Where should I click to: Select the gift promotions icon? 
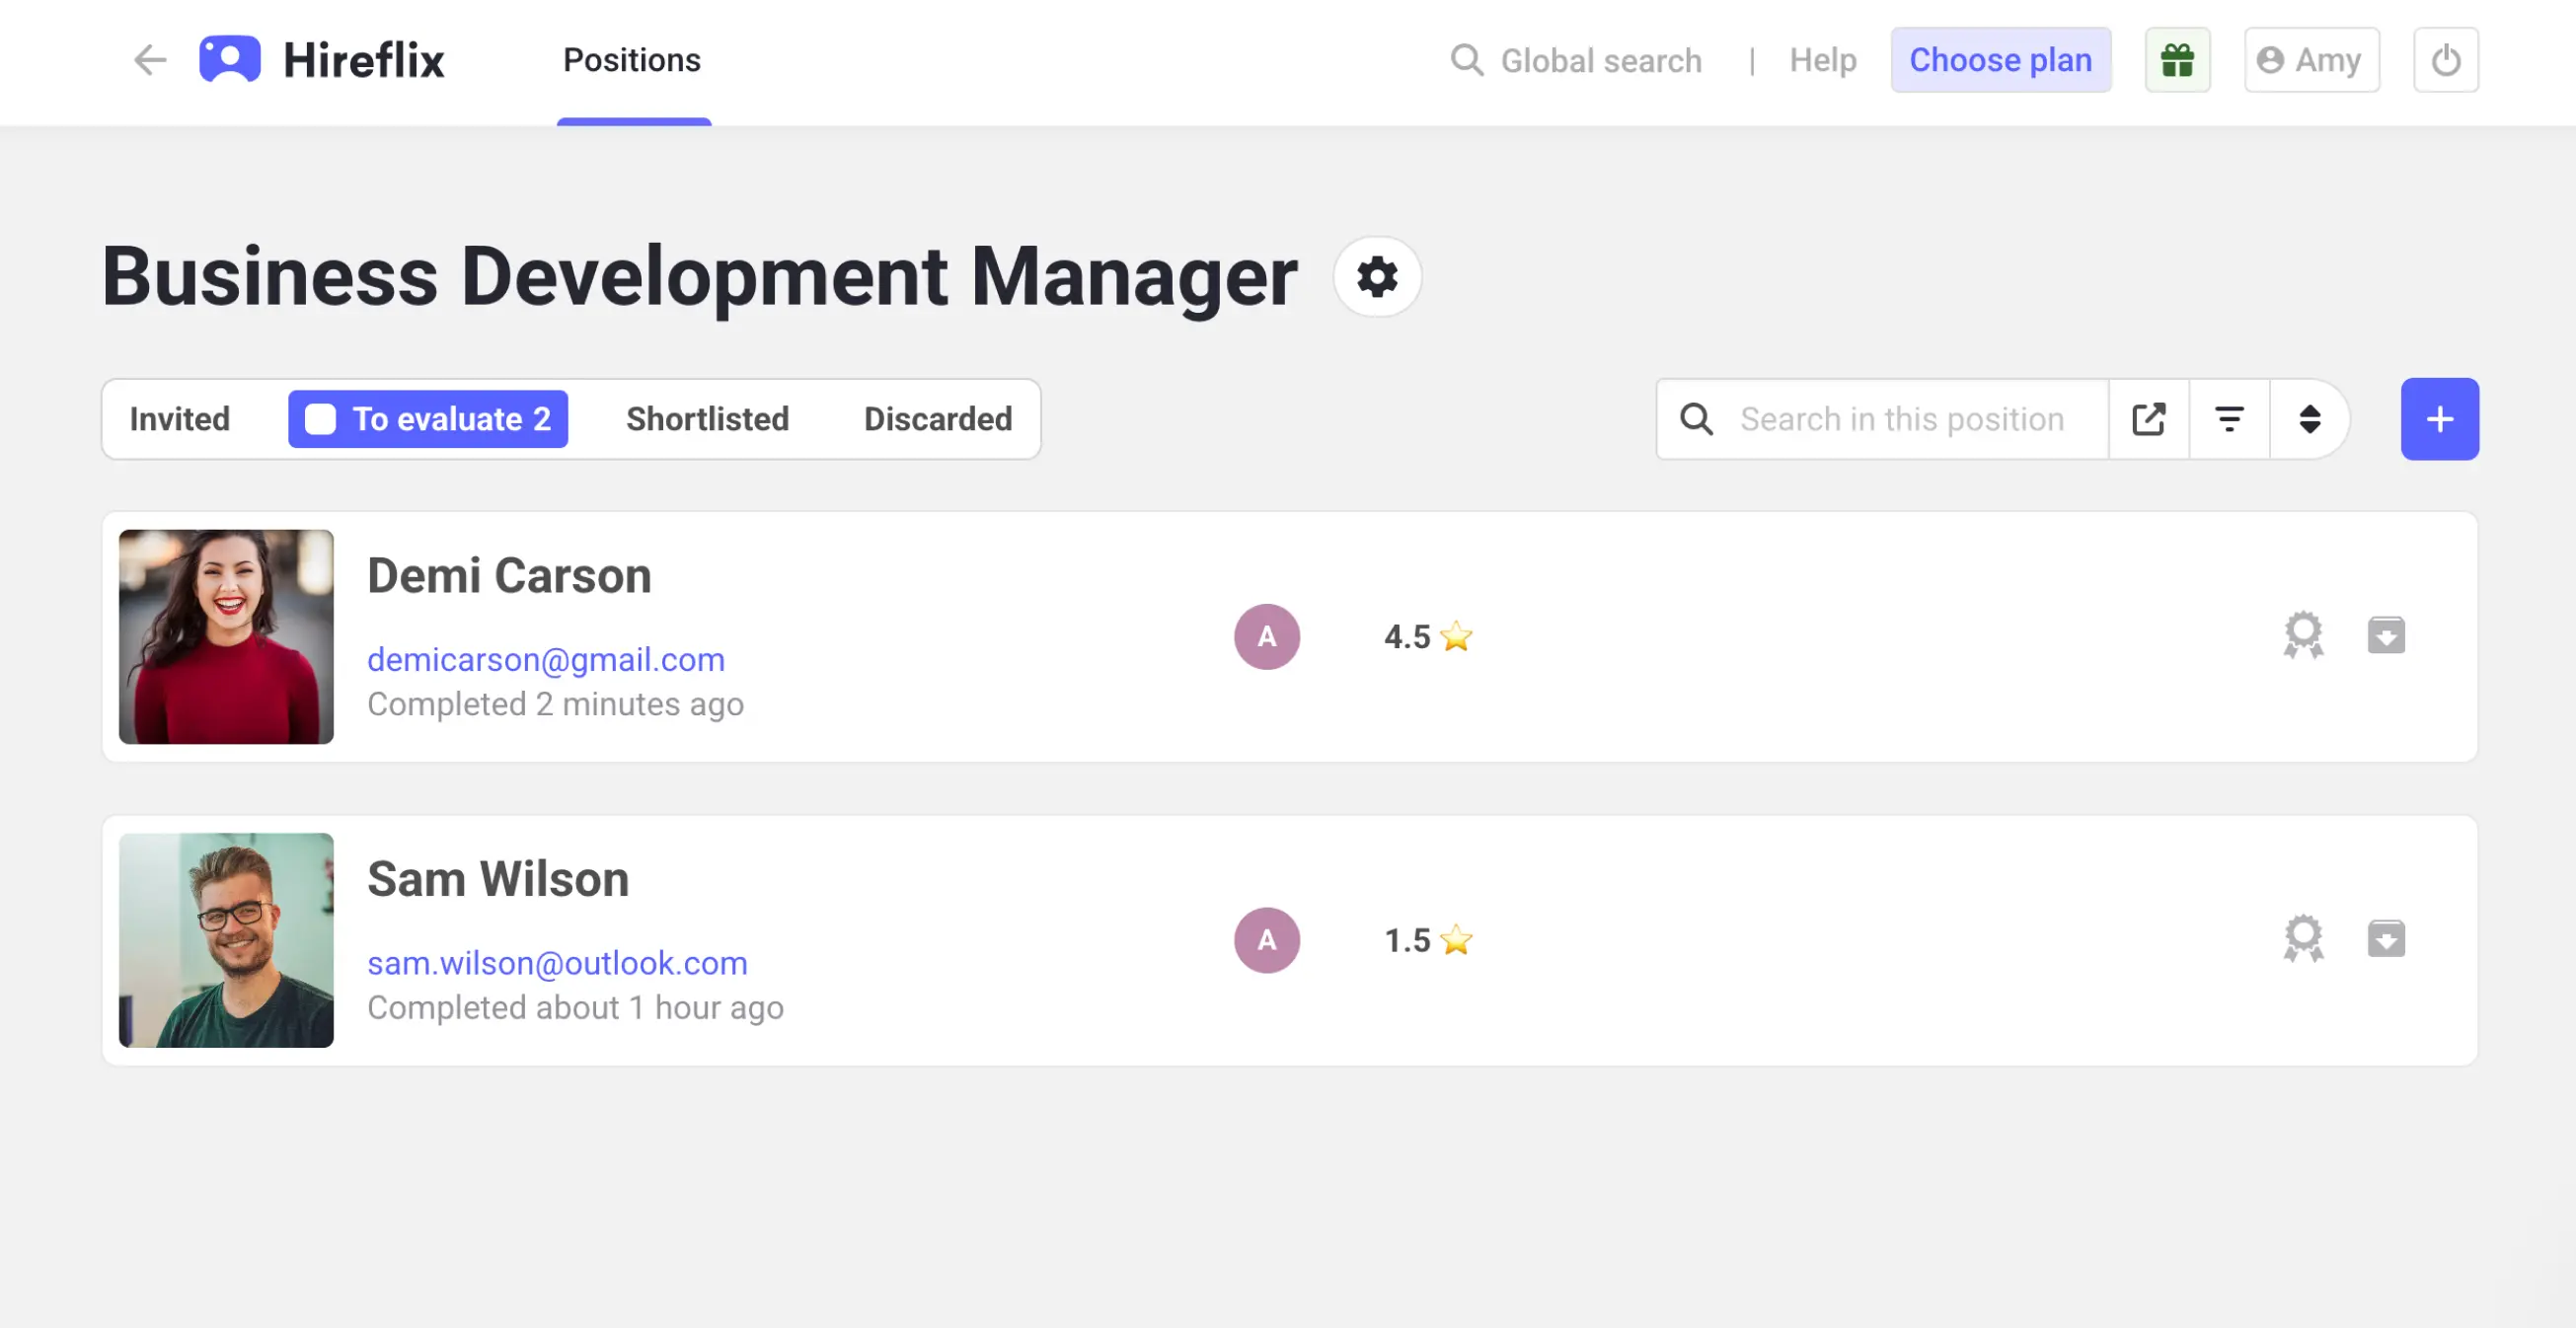[2177, 60]
